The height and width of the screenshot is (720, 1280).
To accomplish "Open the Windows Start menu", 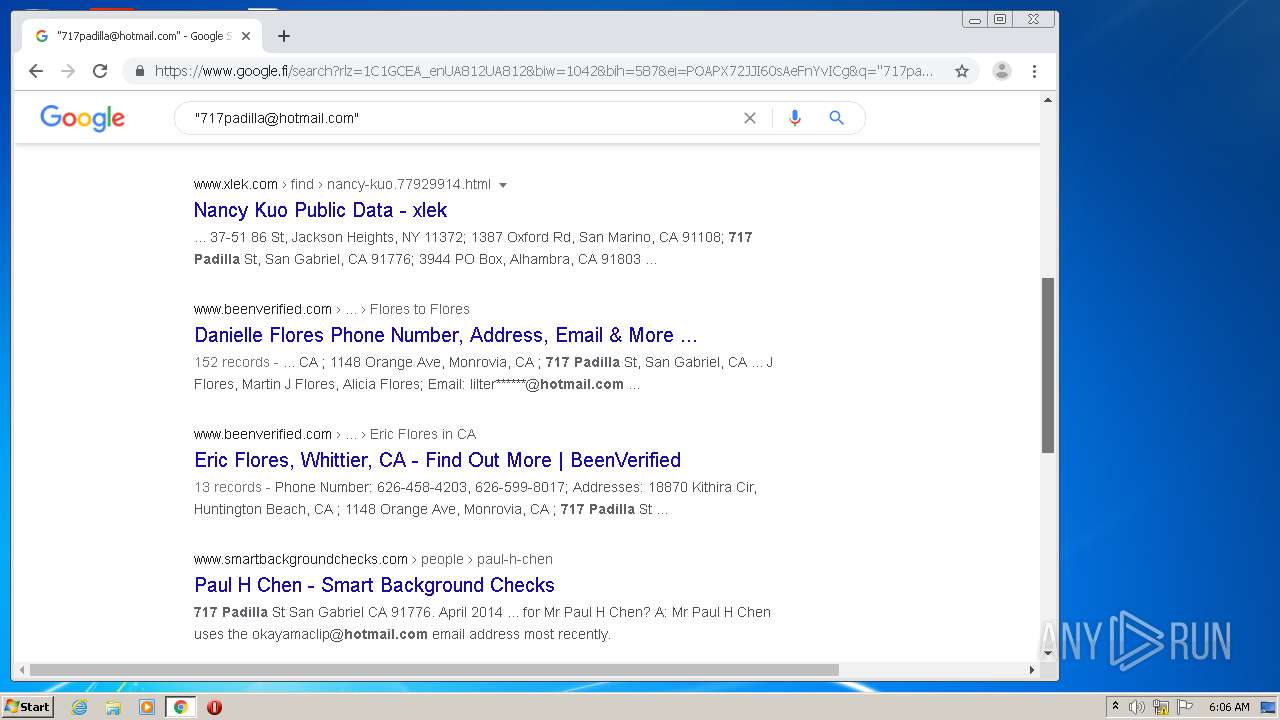I will (27, 706).
